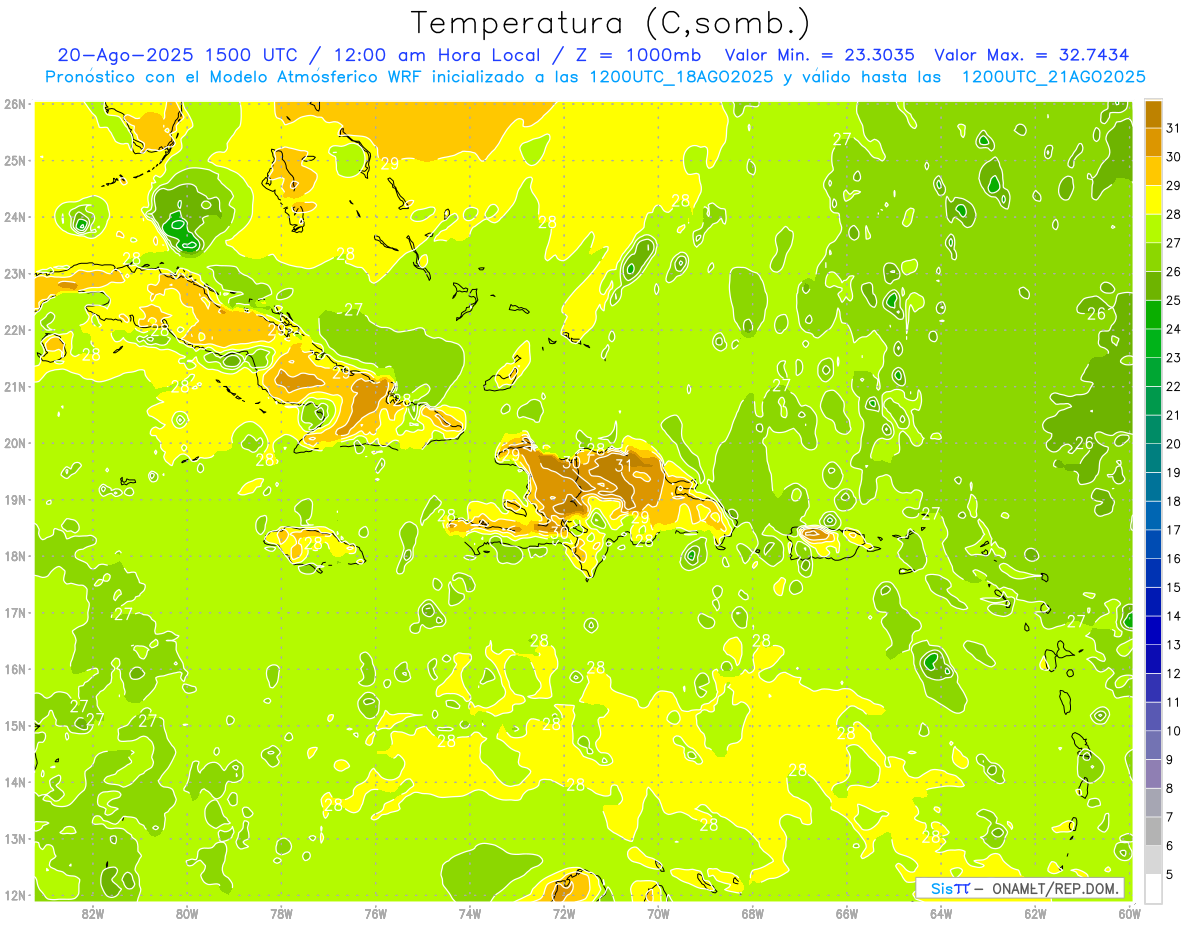The height and width of the screenshot is (927, 1200).
Task: Click the 82W longitude axis label
Action: [93, 913]
